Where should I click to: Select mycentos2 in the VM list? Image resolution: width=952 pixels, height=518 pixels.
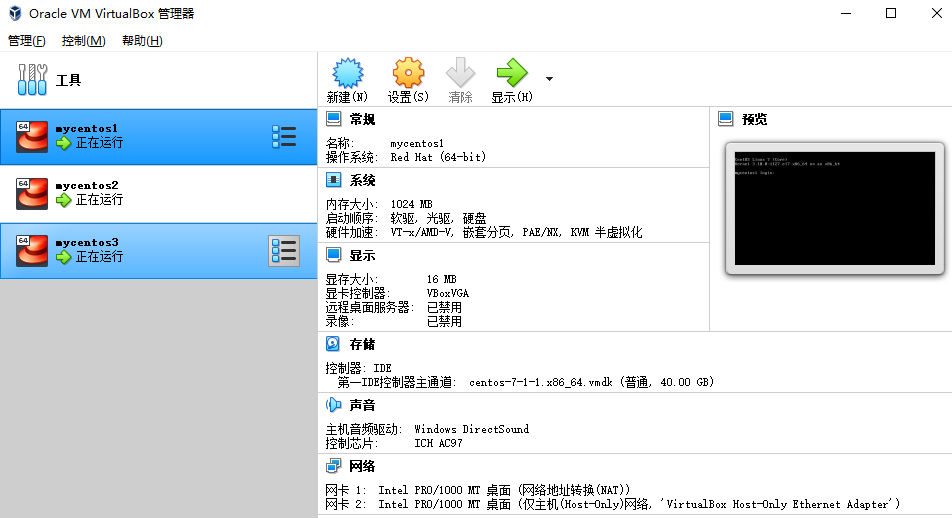(x=158, y=194)
